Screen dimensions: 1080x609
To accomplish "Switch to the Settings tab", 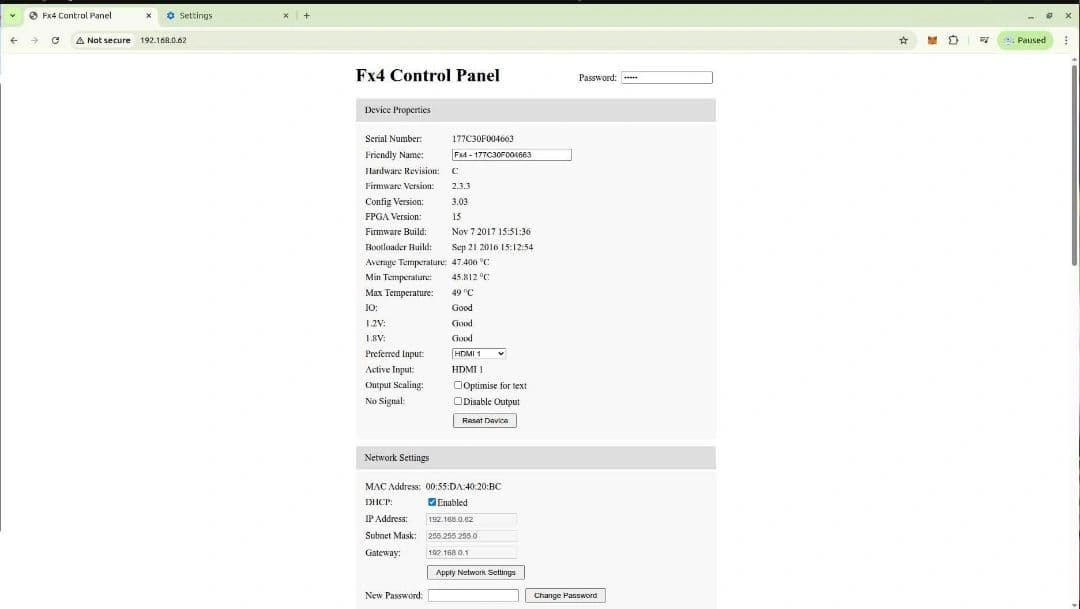I will click(x=227, y=15).
